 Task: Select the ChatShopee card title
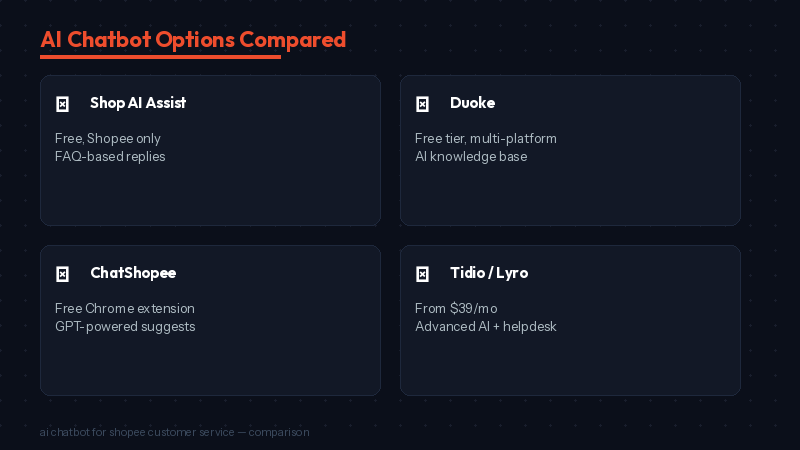coord(133,273)
